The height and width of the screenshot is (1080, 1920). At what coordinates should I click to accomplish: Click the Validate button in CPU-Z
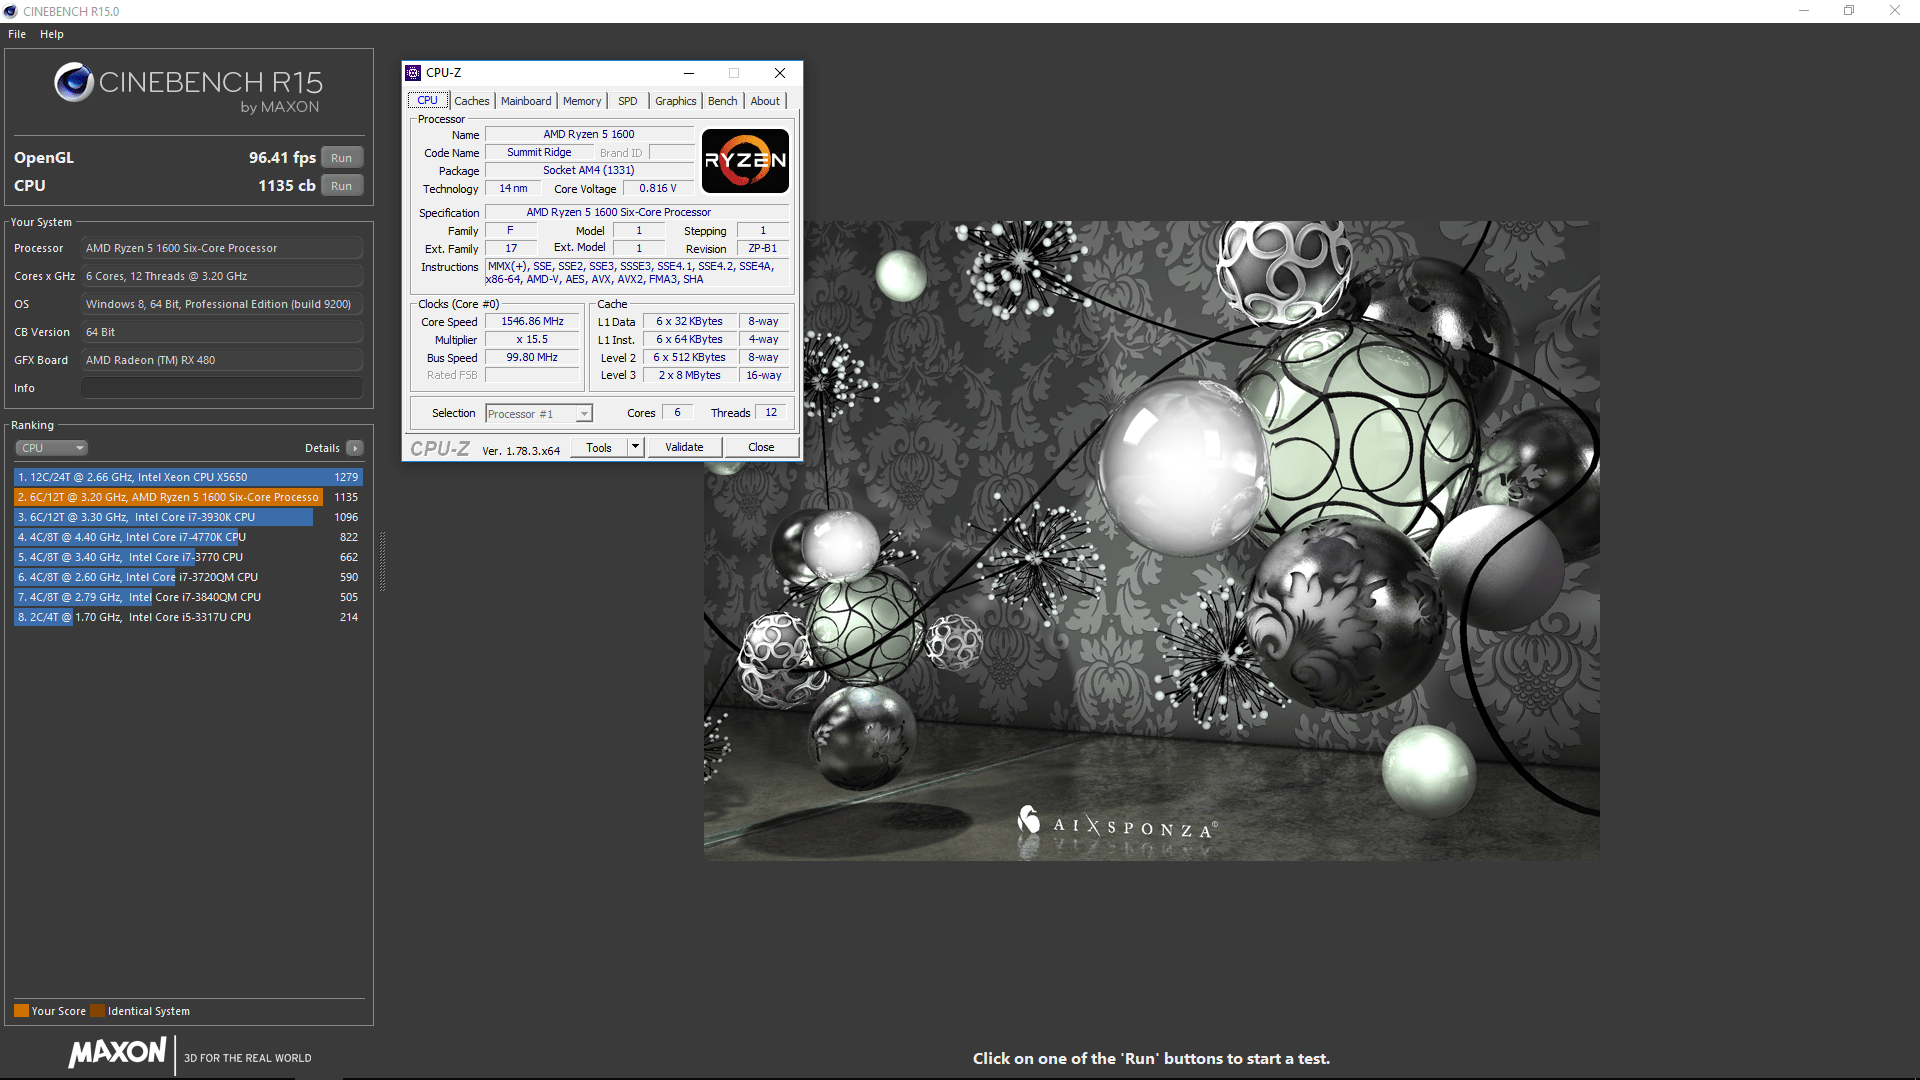coord(684,447)
